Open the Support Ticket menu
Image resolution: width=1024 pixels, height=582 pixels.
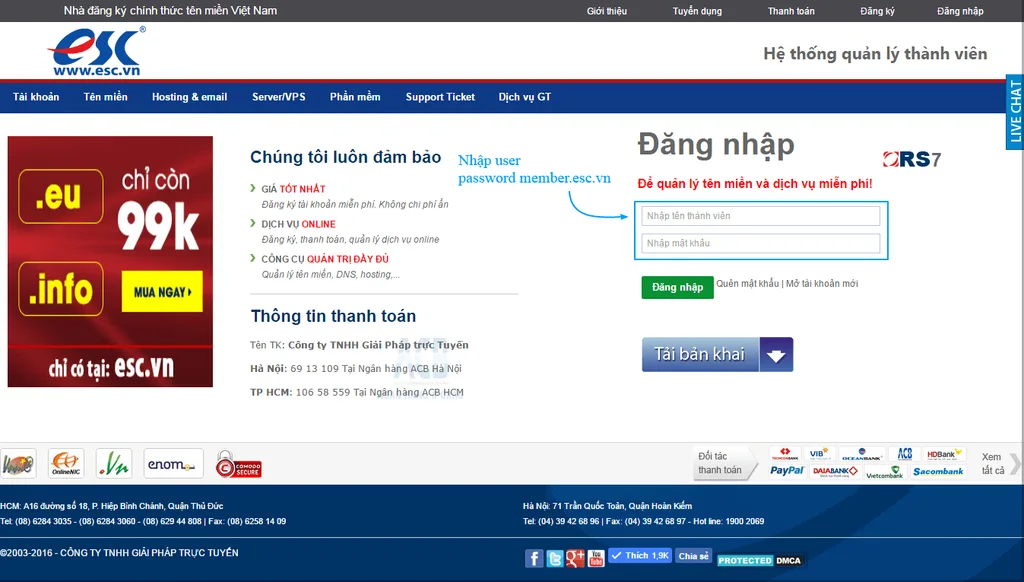tap(440, 97)
